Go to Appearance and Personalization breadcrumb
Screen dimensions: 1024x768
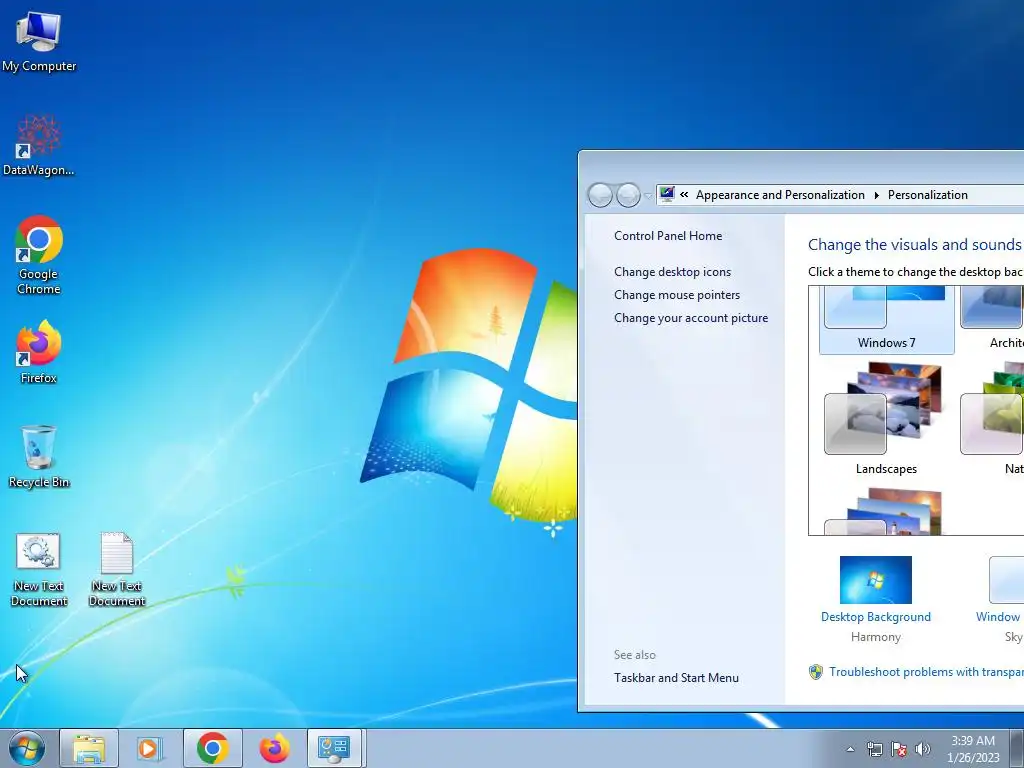(x=780, y=195)
